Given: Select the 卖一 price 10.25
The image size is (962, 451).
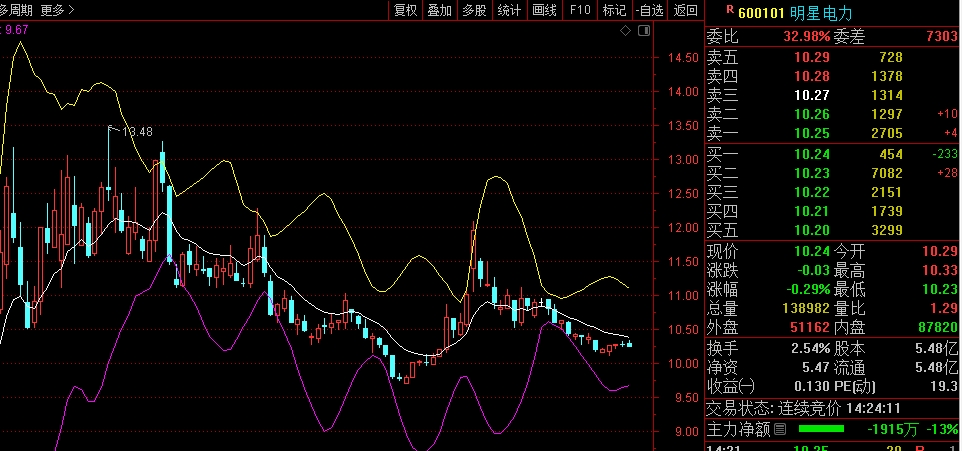Looking at the screenshot, I should tap(812, 134).
